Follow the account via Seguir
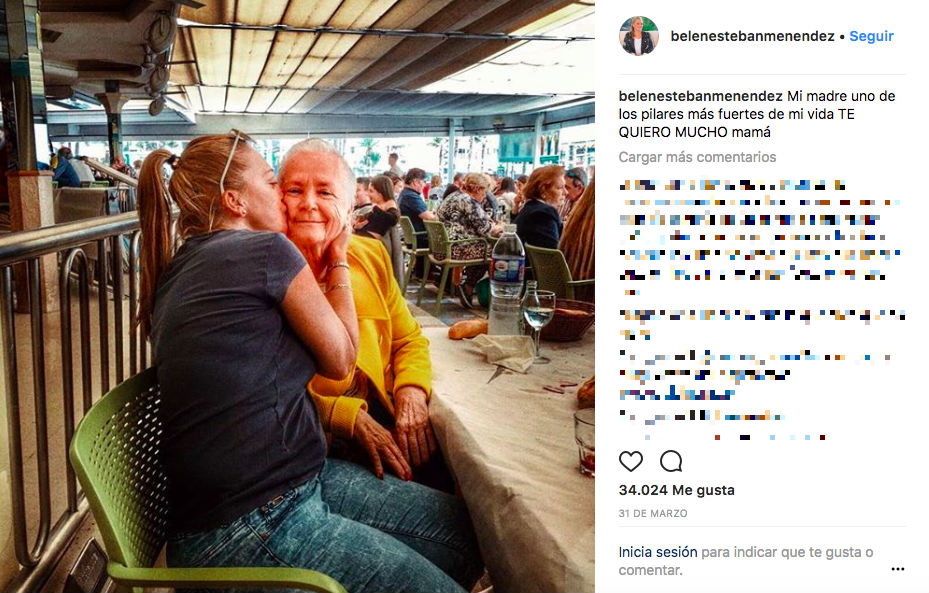 (872, 36)
